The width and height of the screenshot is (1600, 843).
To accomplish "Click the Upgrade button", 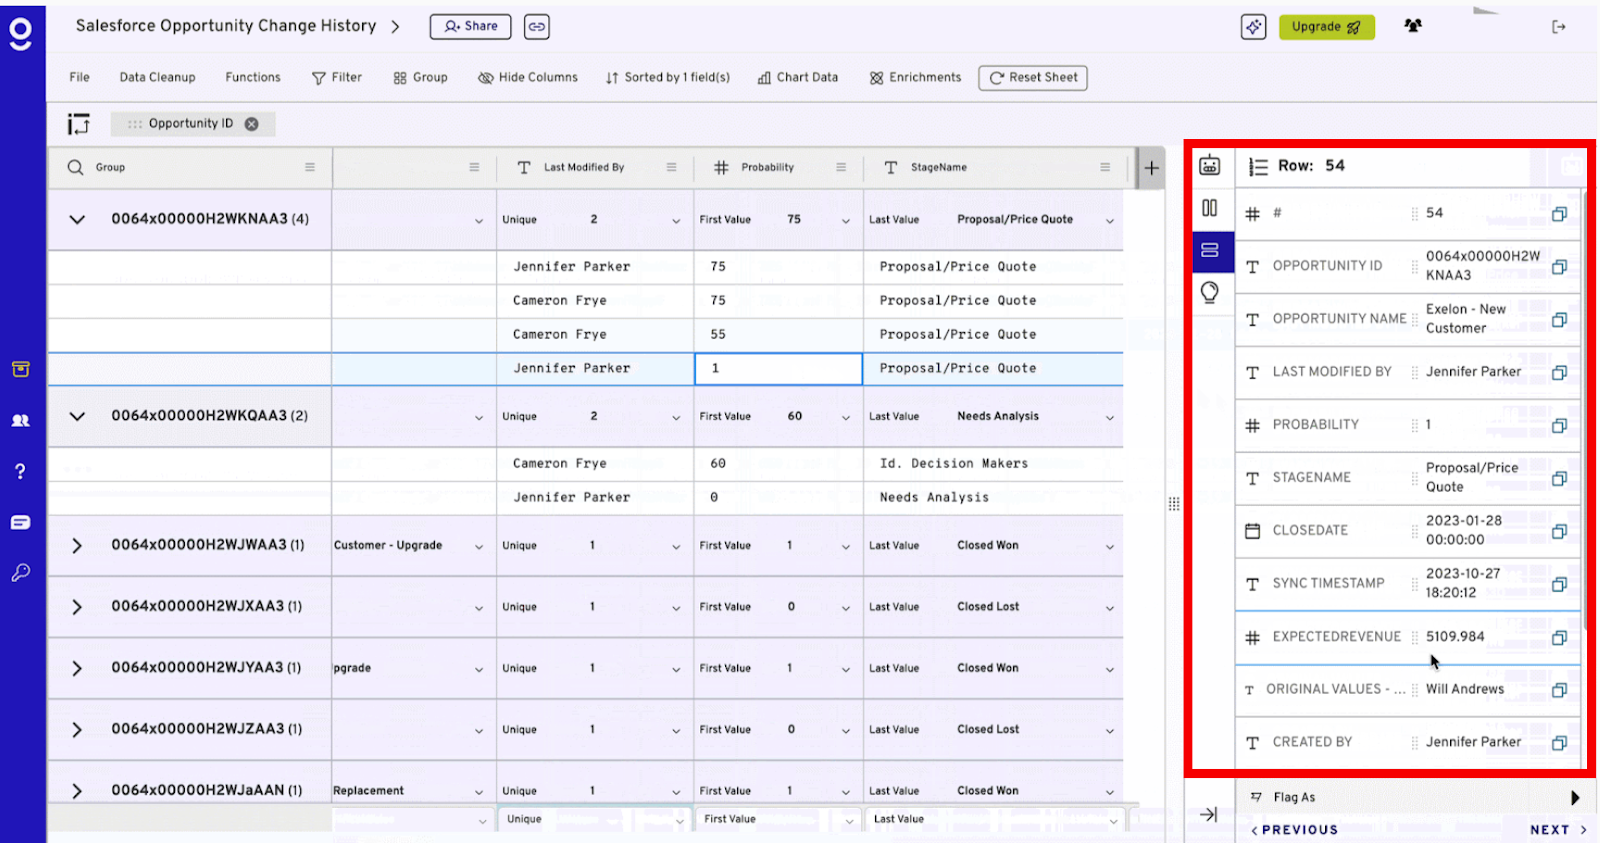I will tap(1326, 27).
